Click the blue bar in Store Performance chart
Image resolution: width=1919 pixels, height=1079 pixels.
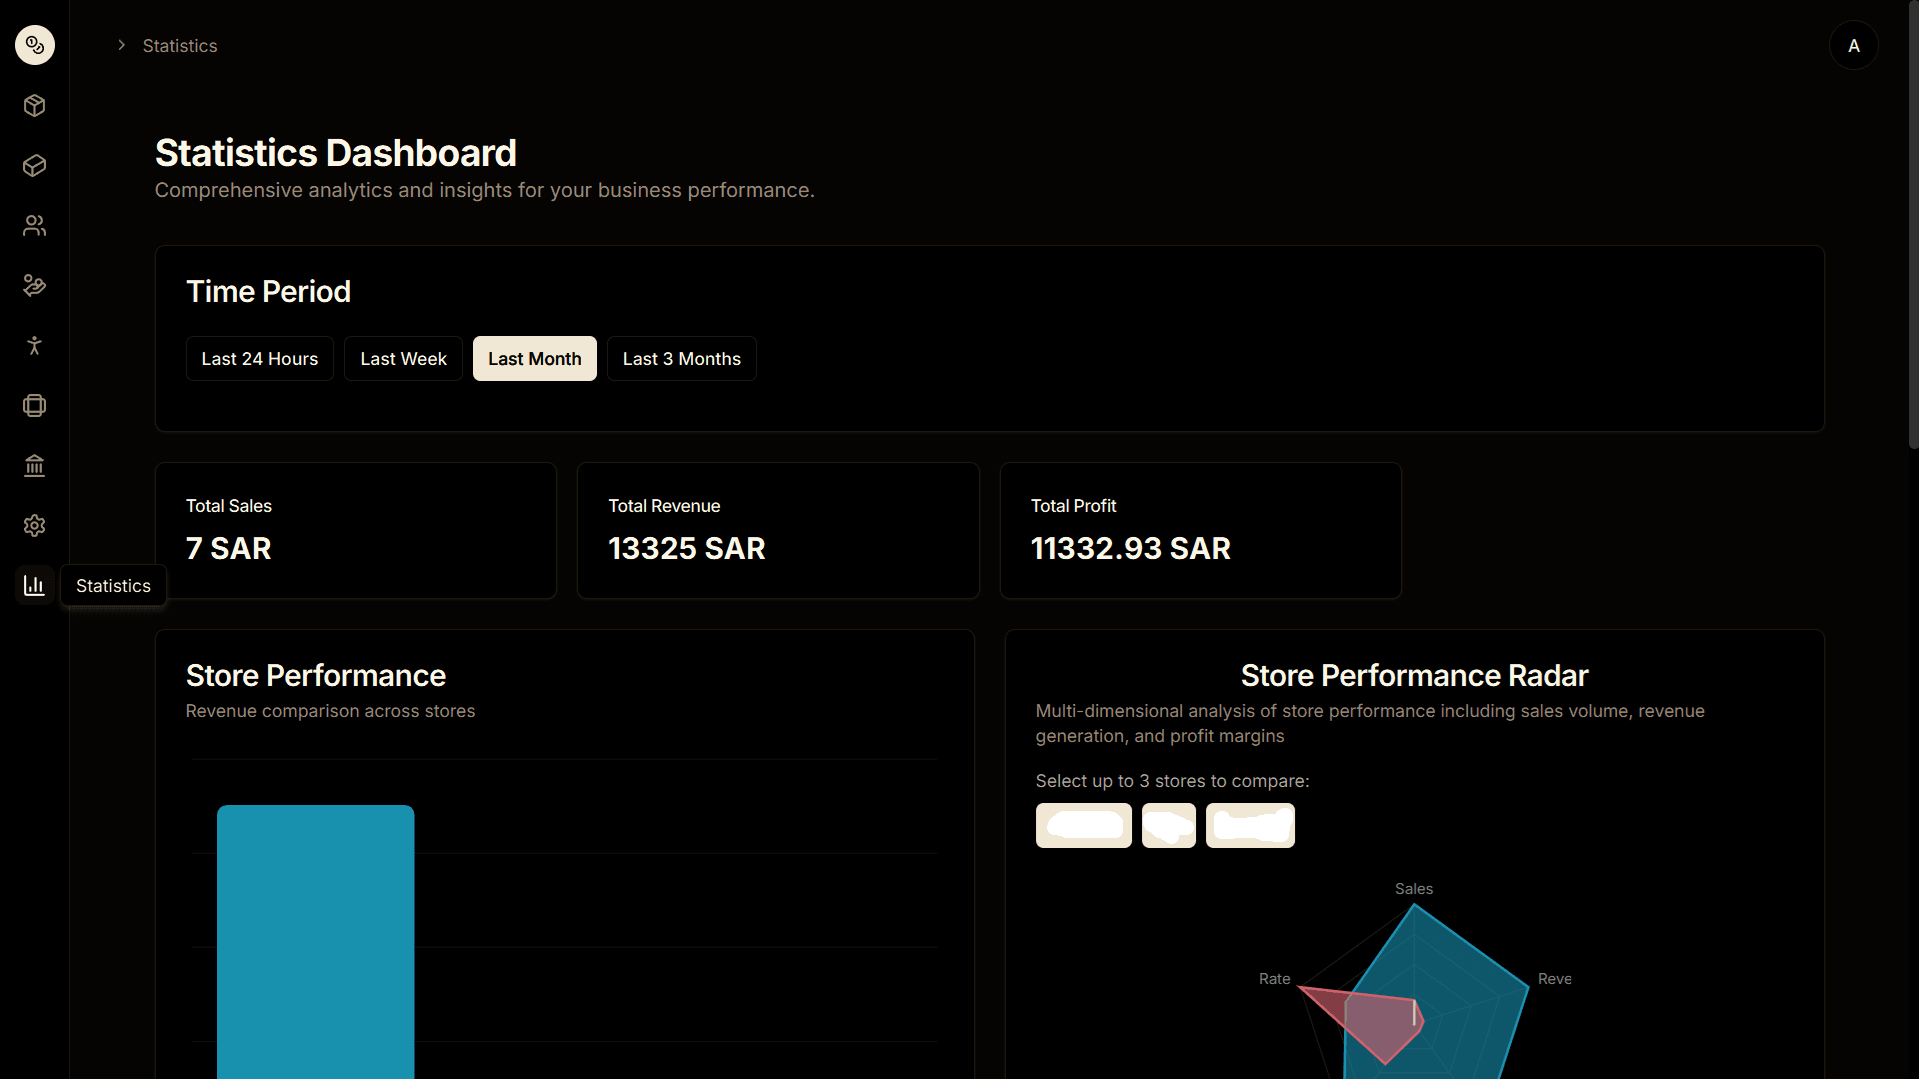(315, 940)
